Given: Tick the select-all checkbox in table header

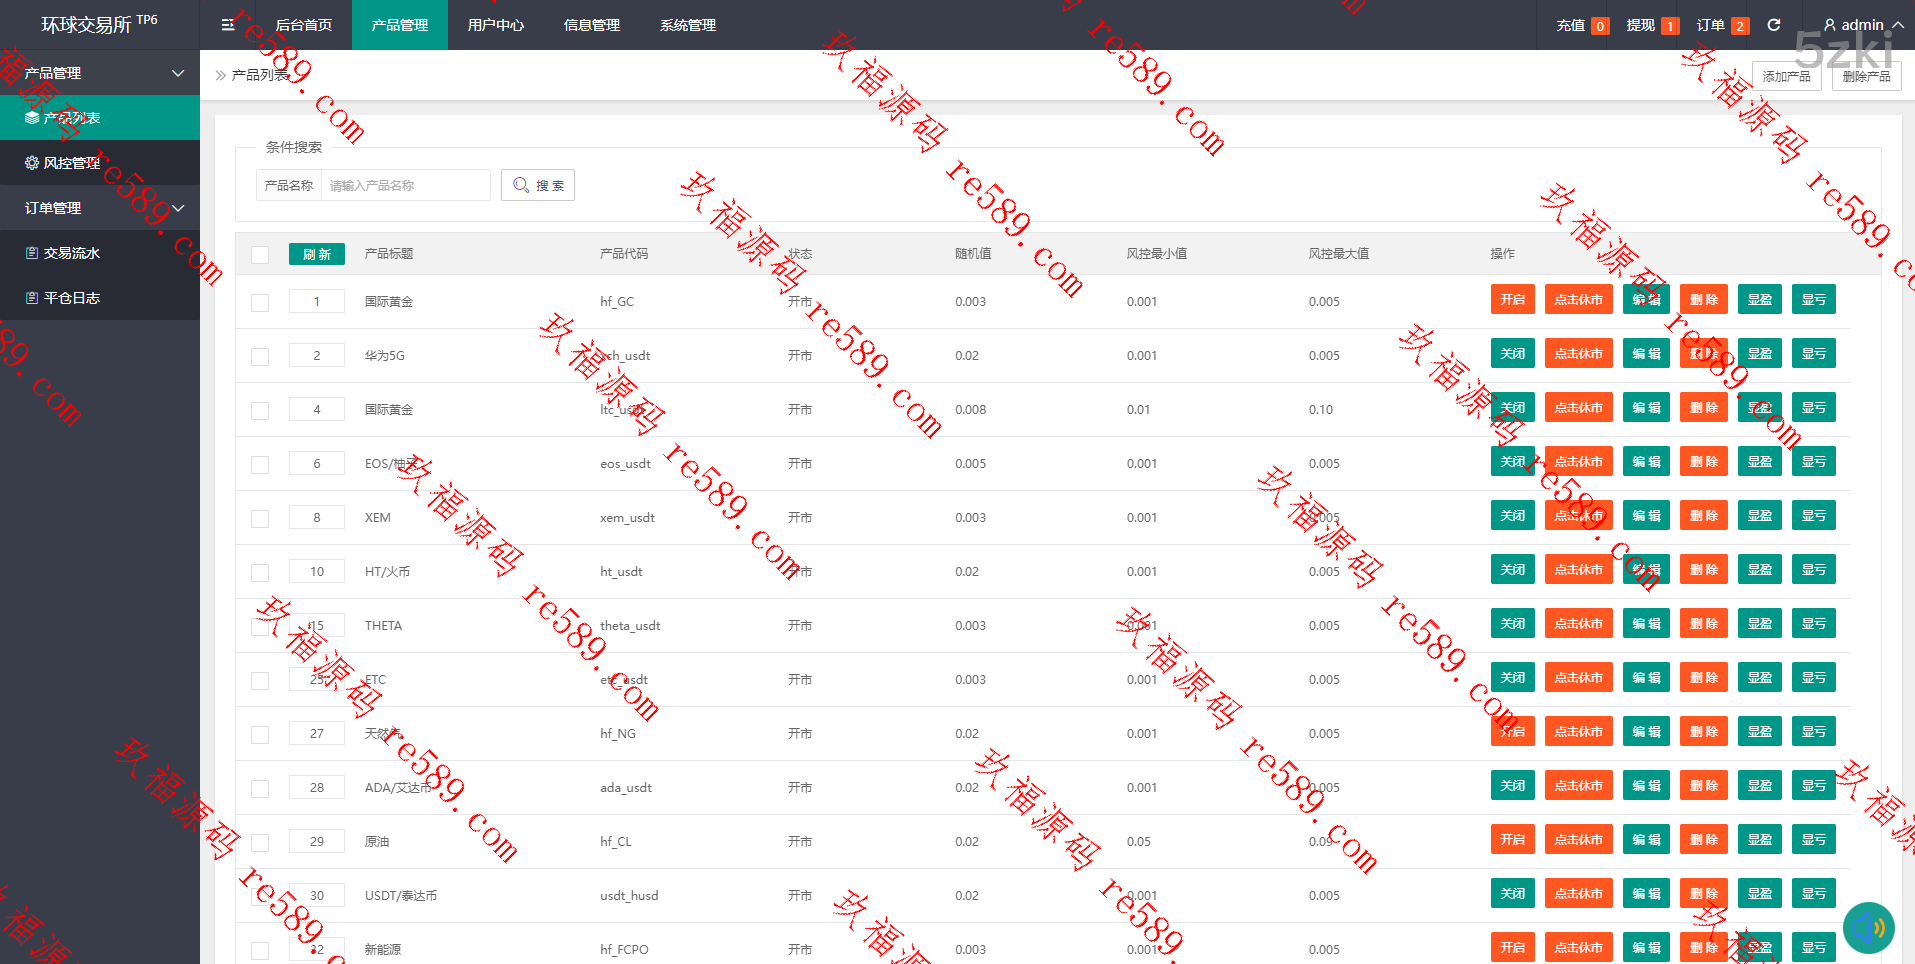Looking at the screenshot, I should point(260,255).
